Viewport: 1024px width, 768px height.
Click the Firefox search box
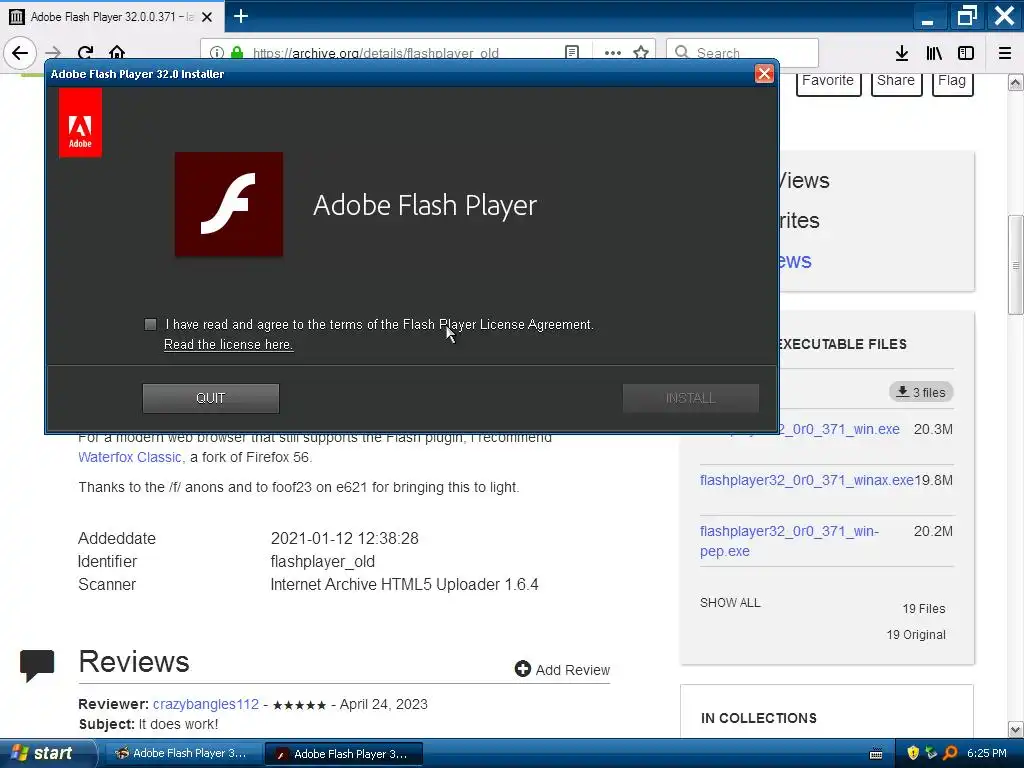[742, 53]
